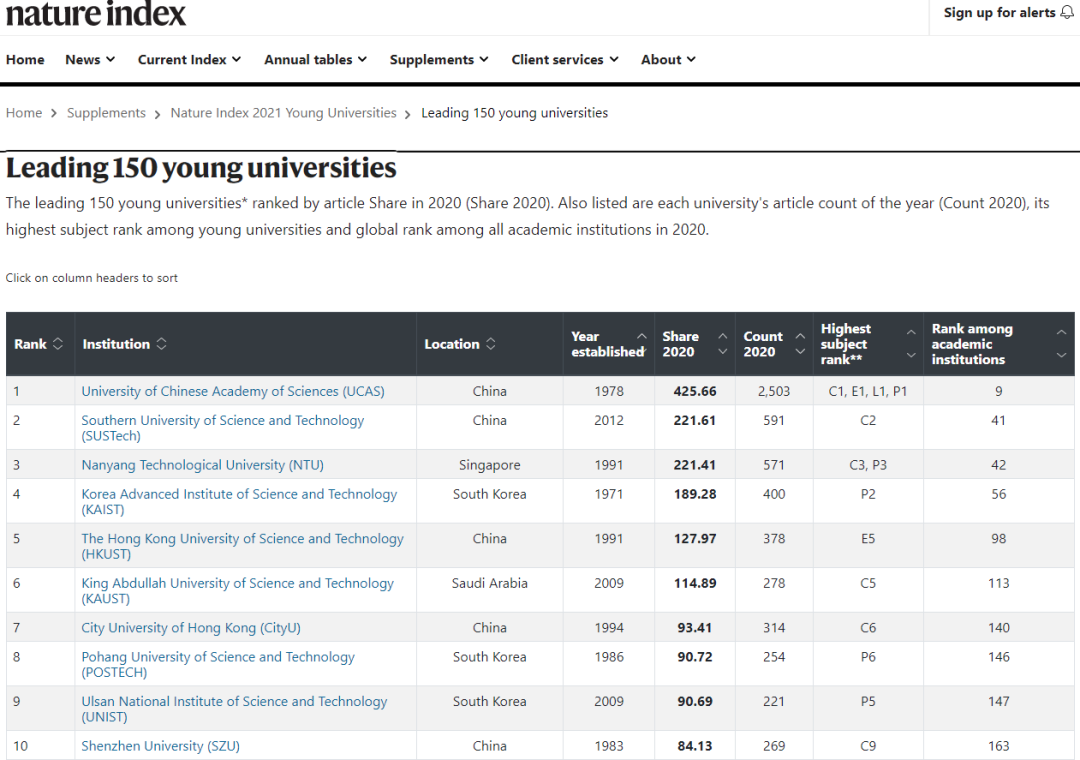Sort by Institution column arrows

tap(161, 344)
